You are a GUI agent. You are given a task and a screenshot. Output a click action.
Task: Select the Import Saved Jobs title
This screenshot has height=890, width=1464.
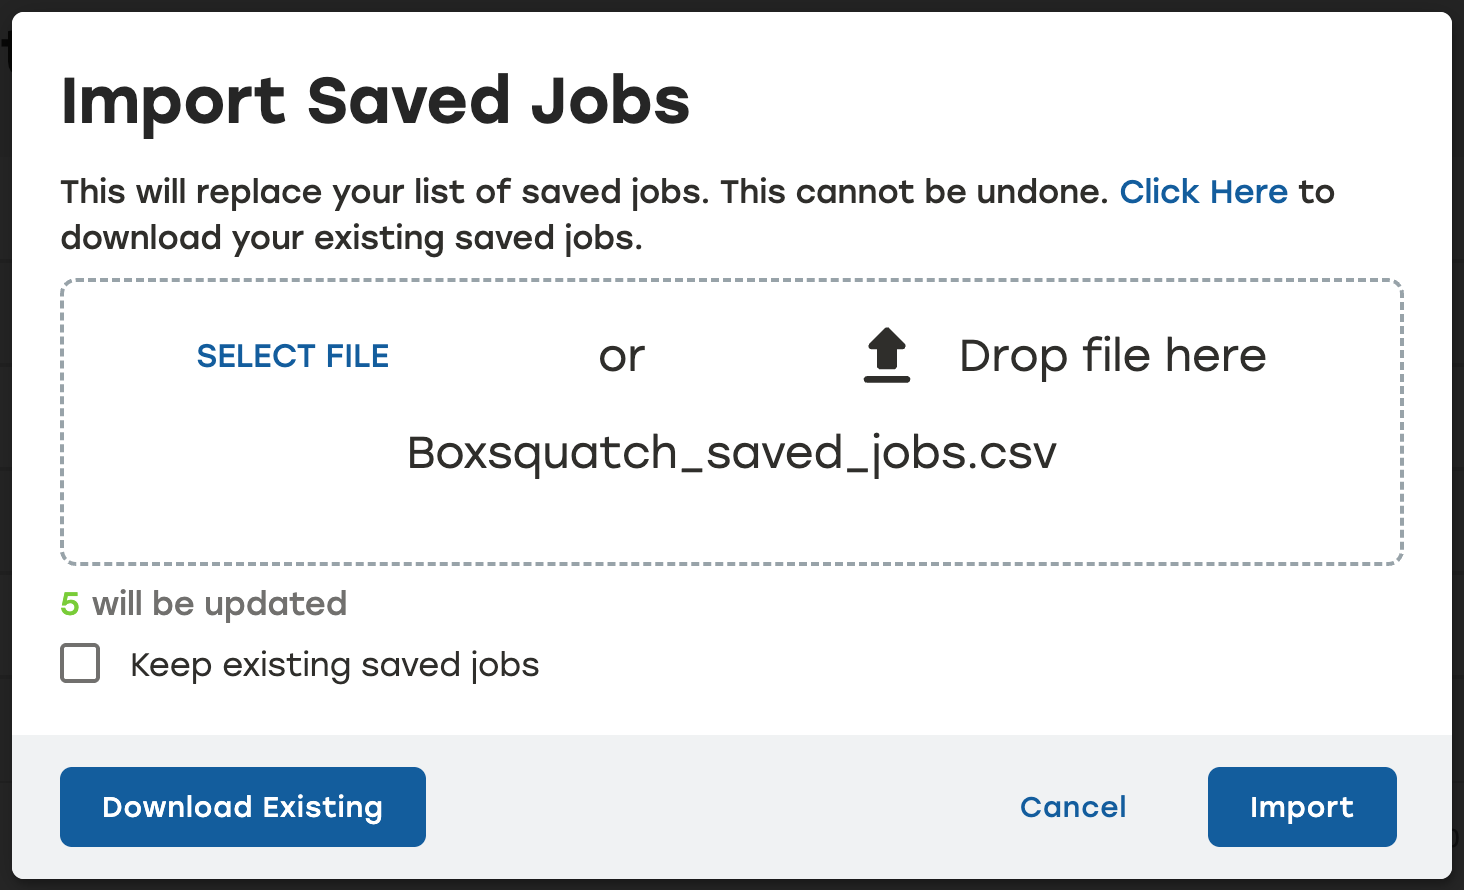tap(375, 100)
